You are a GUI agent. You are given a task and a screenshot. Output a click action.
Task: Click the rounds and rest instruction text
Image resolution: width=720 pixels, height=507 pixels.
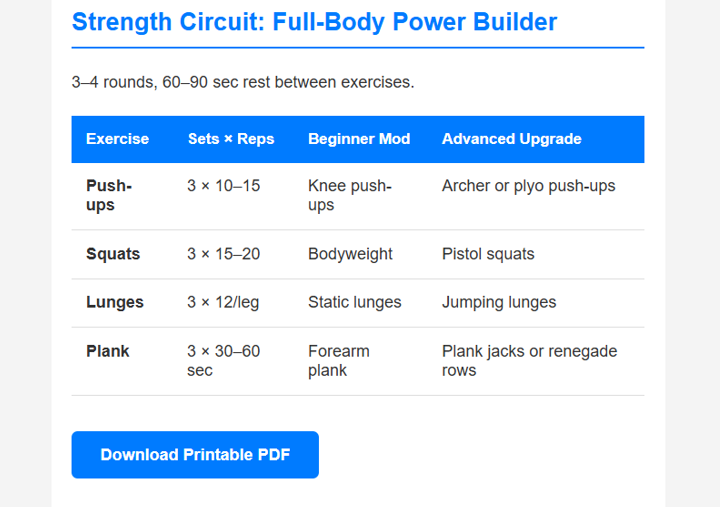pos(243,82)
